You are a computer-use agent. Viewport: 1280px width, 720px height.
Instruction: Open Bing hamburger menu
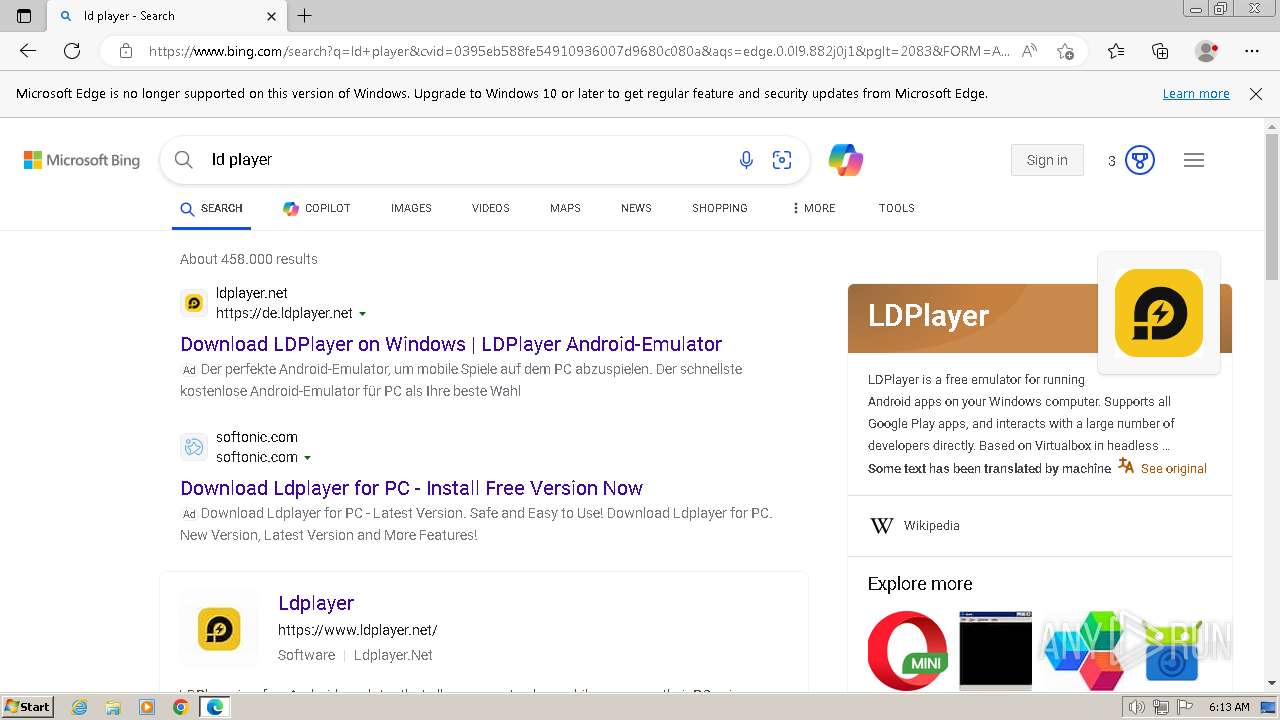click(1194, 160)
